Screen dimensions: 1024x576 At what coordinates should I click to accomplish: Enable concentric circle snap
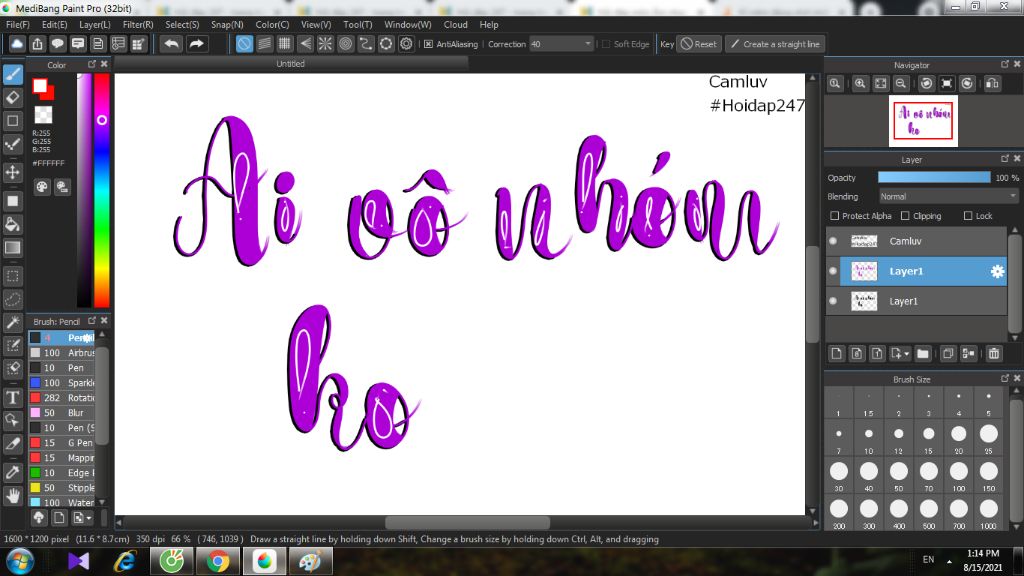(345, 44)
